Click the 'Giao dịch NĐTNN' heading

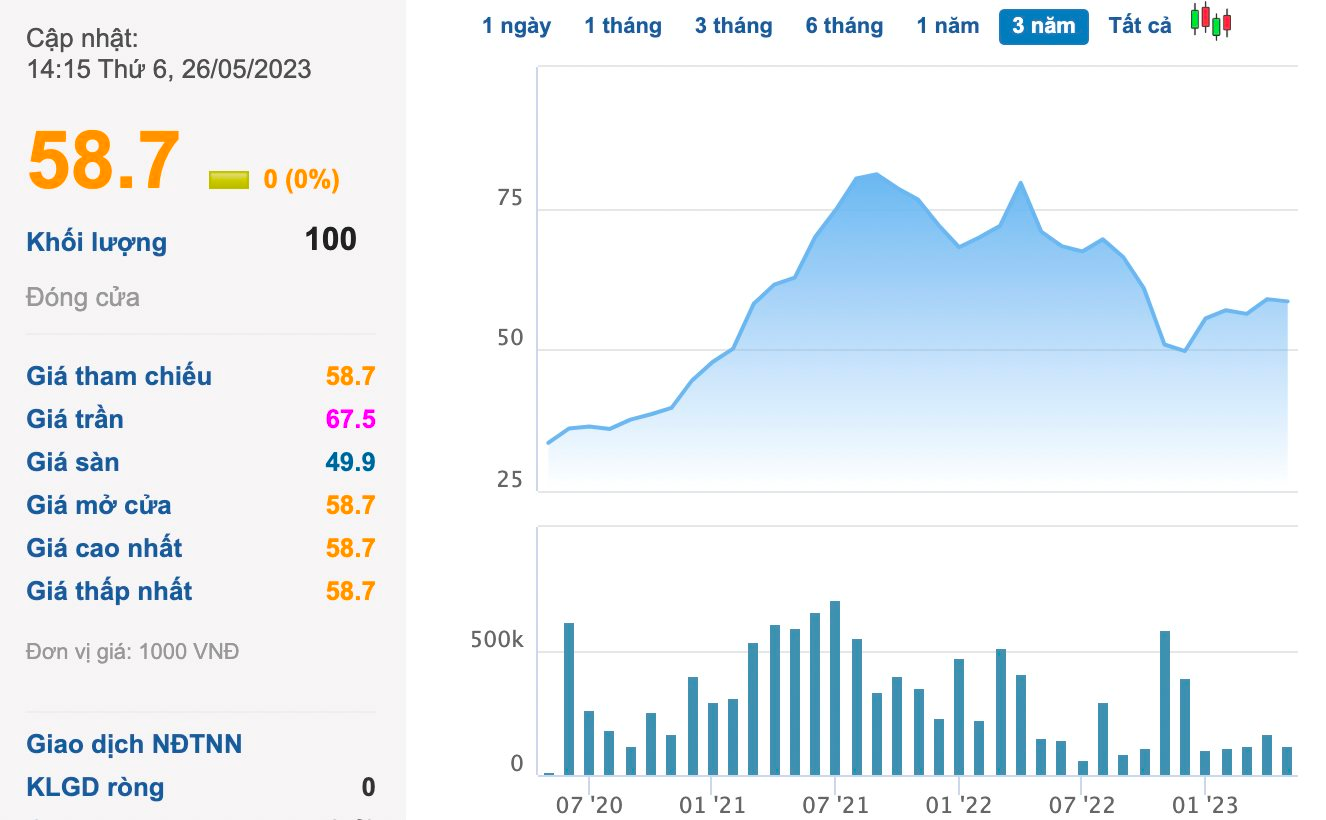click(x=134, y=744)
